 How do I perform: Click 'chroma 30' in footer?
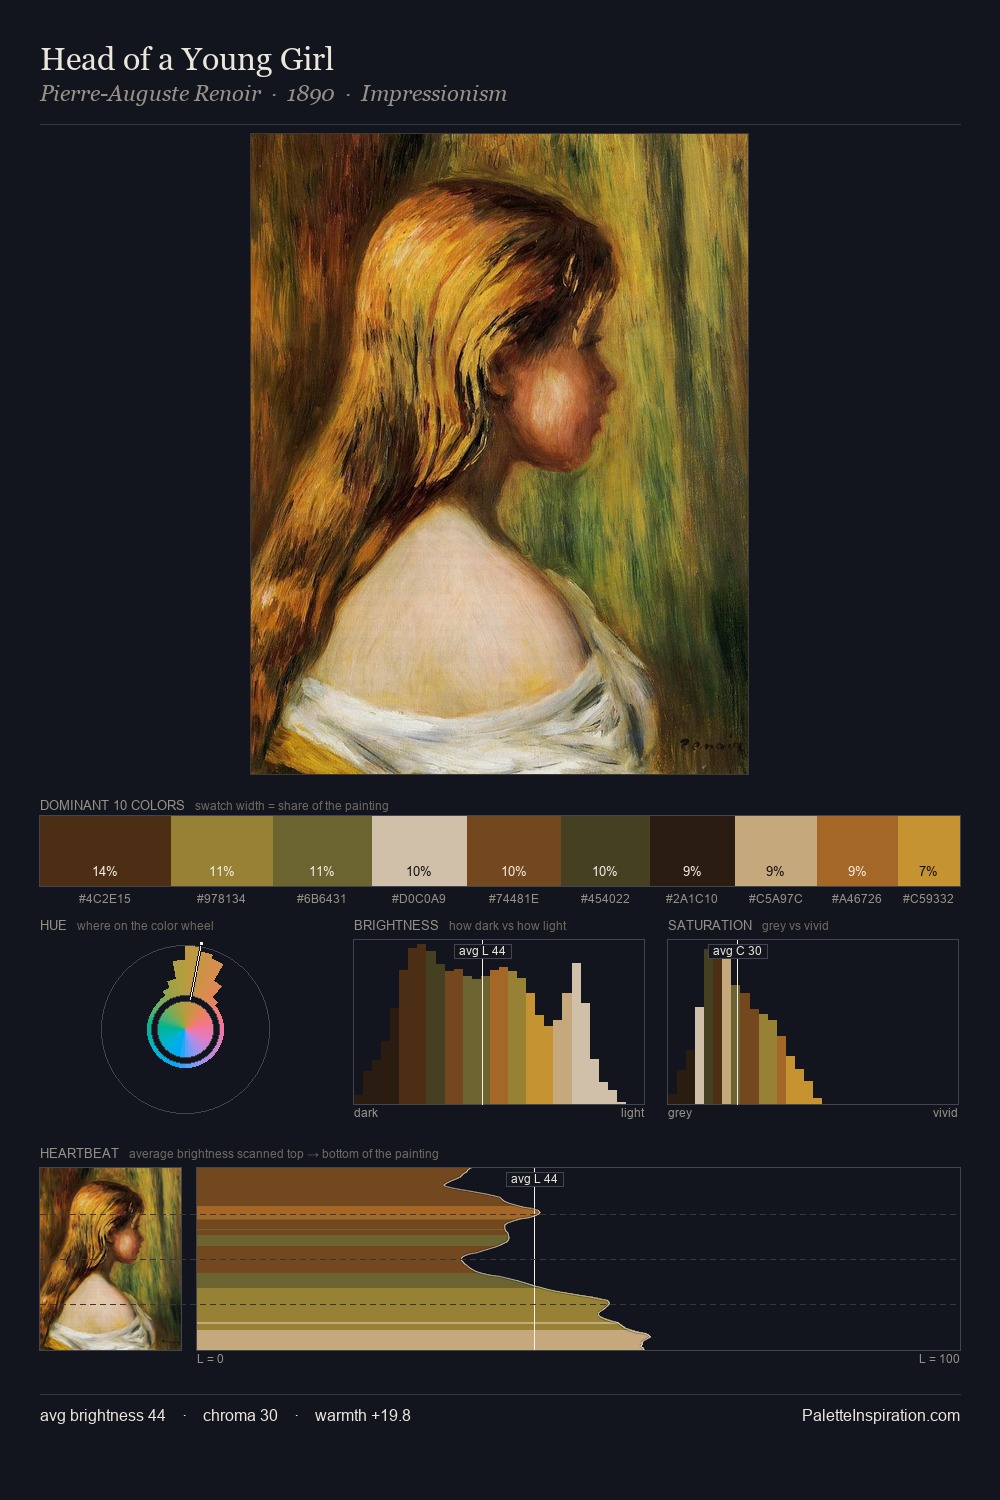[x=240, y=1415]
